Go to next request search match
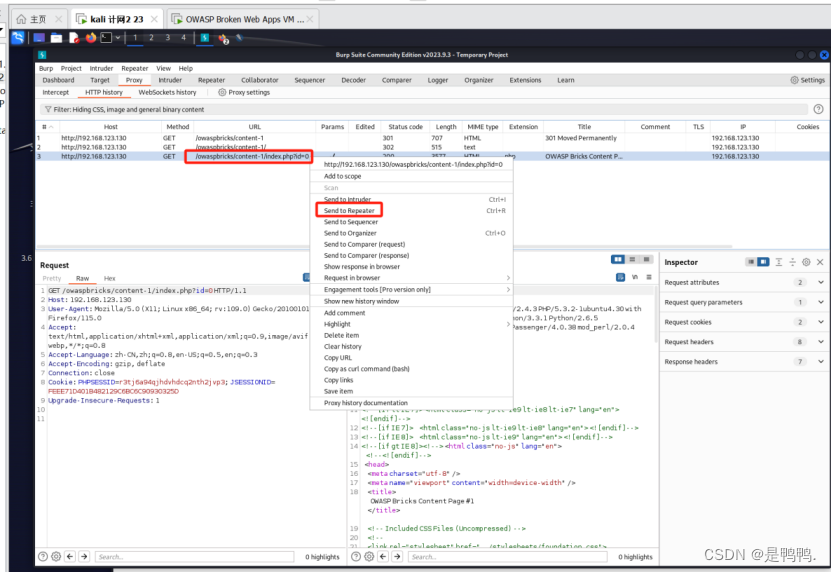831x572 pixels. click(x=84, y=557)
